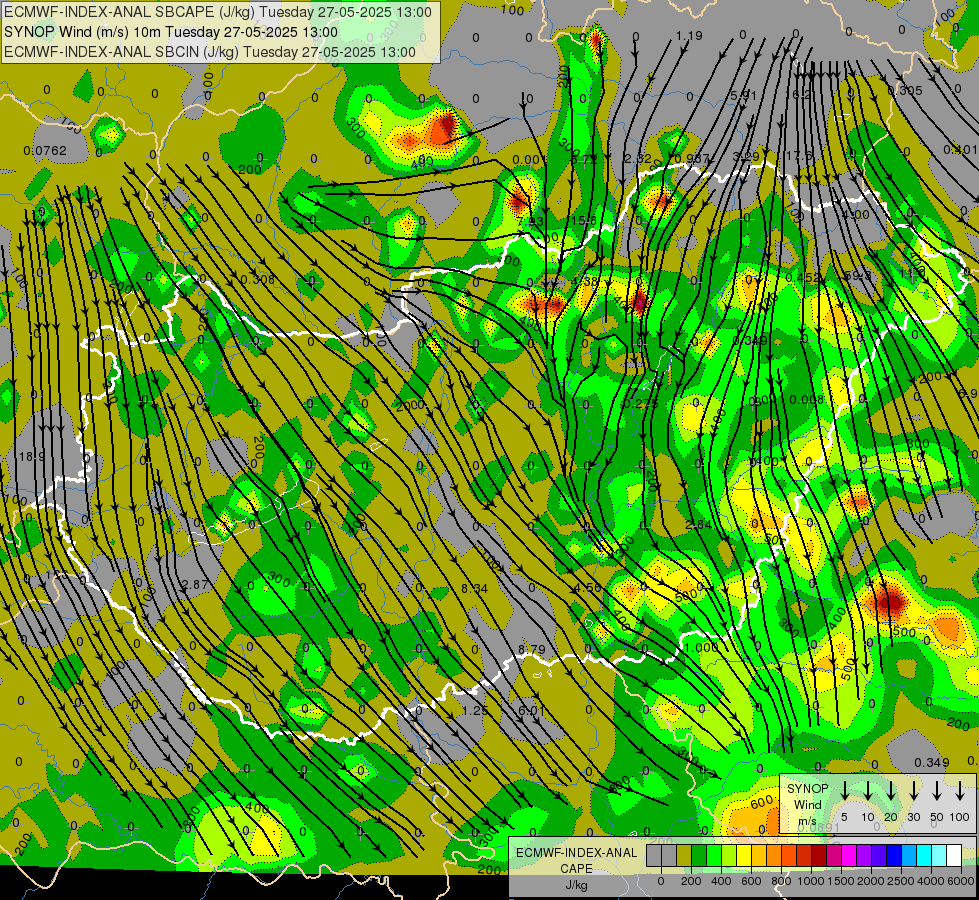Click the SYNOP Wind 10m title line
Image resolution: width=979 pixels, height=900 pixels.
pyautogui.click(x=171, y=32)
